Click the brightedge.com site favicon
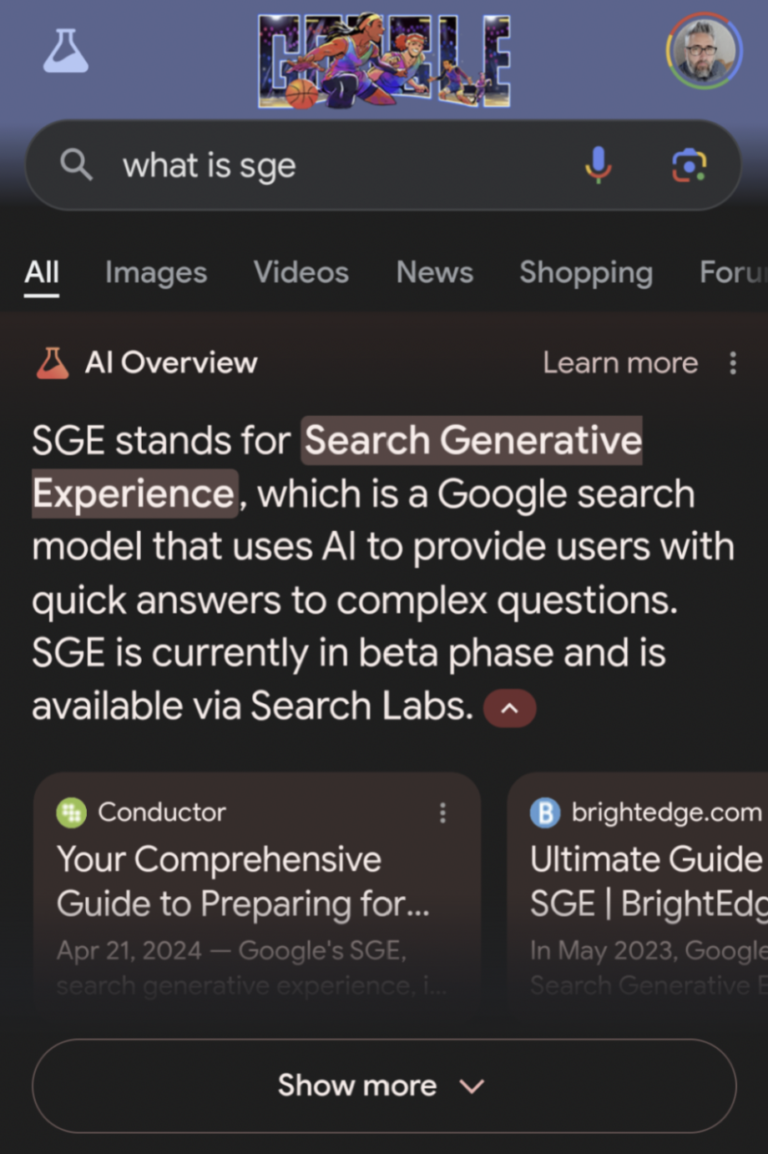Image resolution: width=768 pixels, height=1154 pixels. click(545, 812)
